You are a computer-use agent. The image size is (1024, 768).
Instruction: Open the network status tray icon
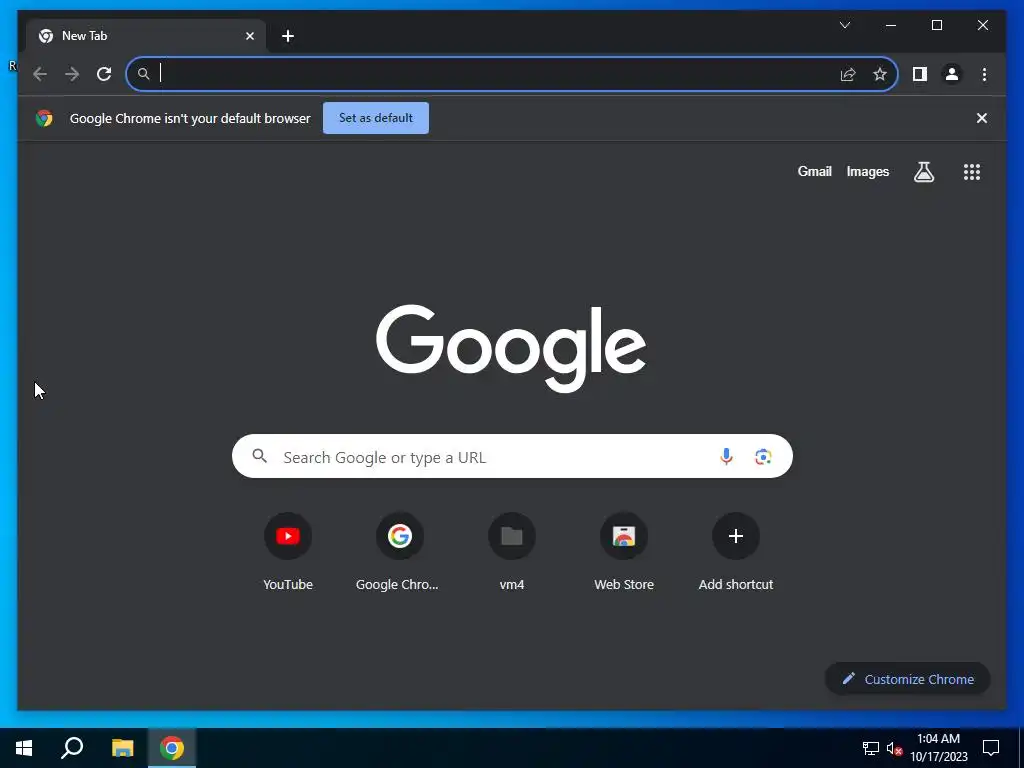(871, 748)
